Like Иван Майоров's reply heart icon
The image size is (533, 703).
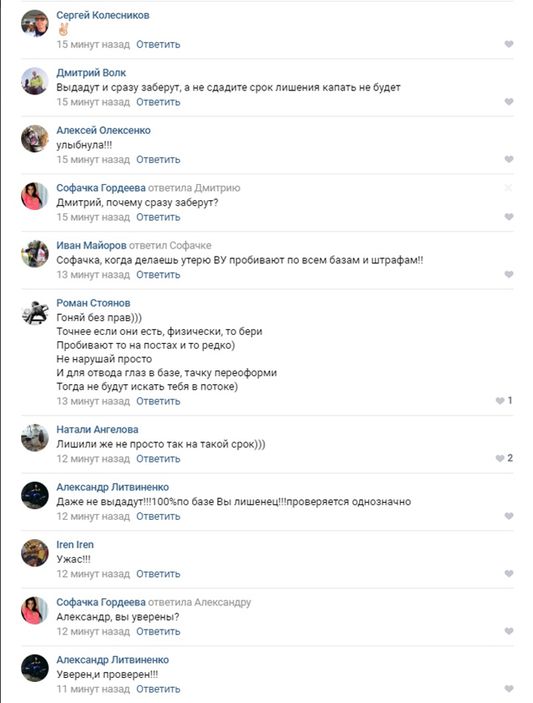508,274
